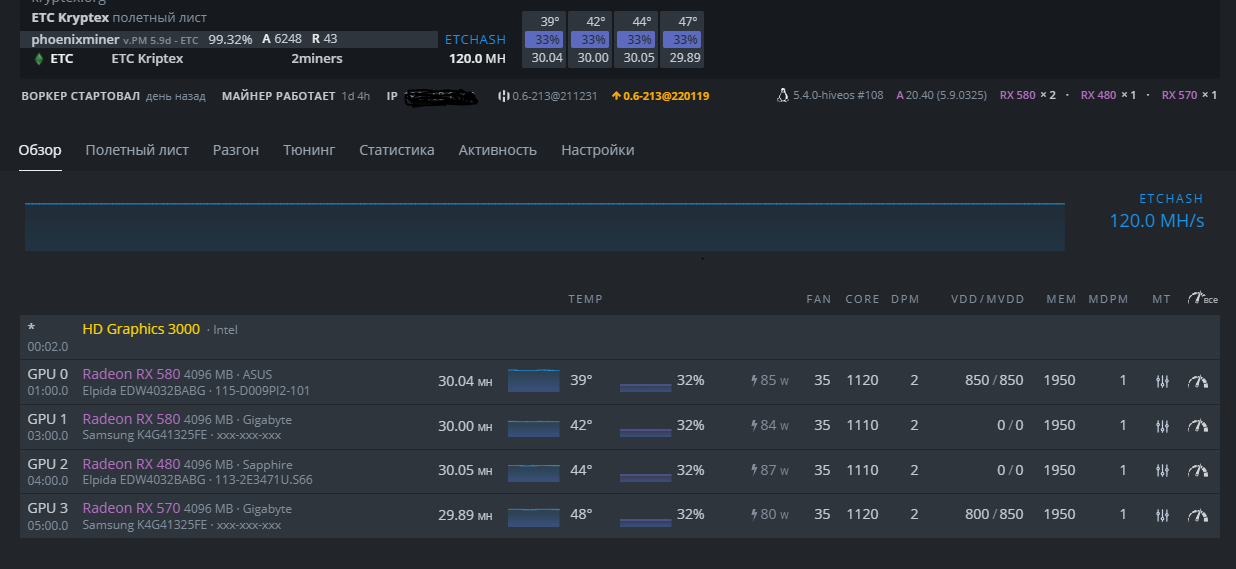Click the 120.0 MH/s value beside chart

click(1157, 221)
